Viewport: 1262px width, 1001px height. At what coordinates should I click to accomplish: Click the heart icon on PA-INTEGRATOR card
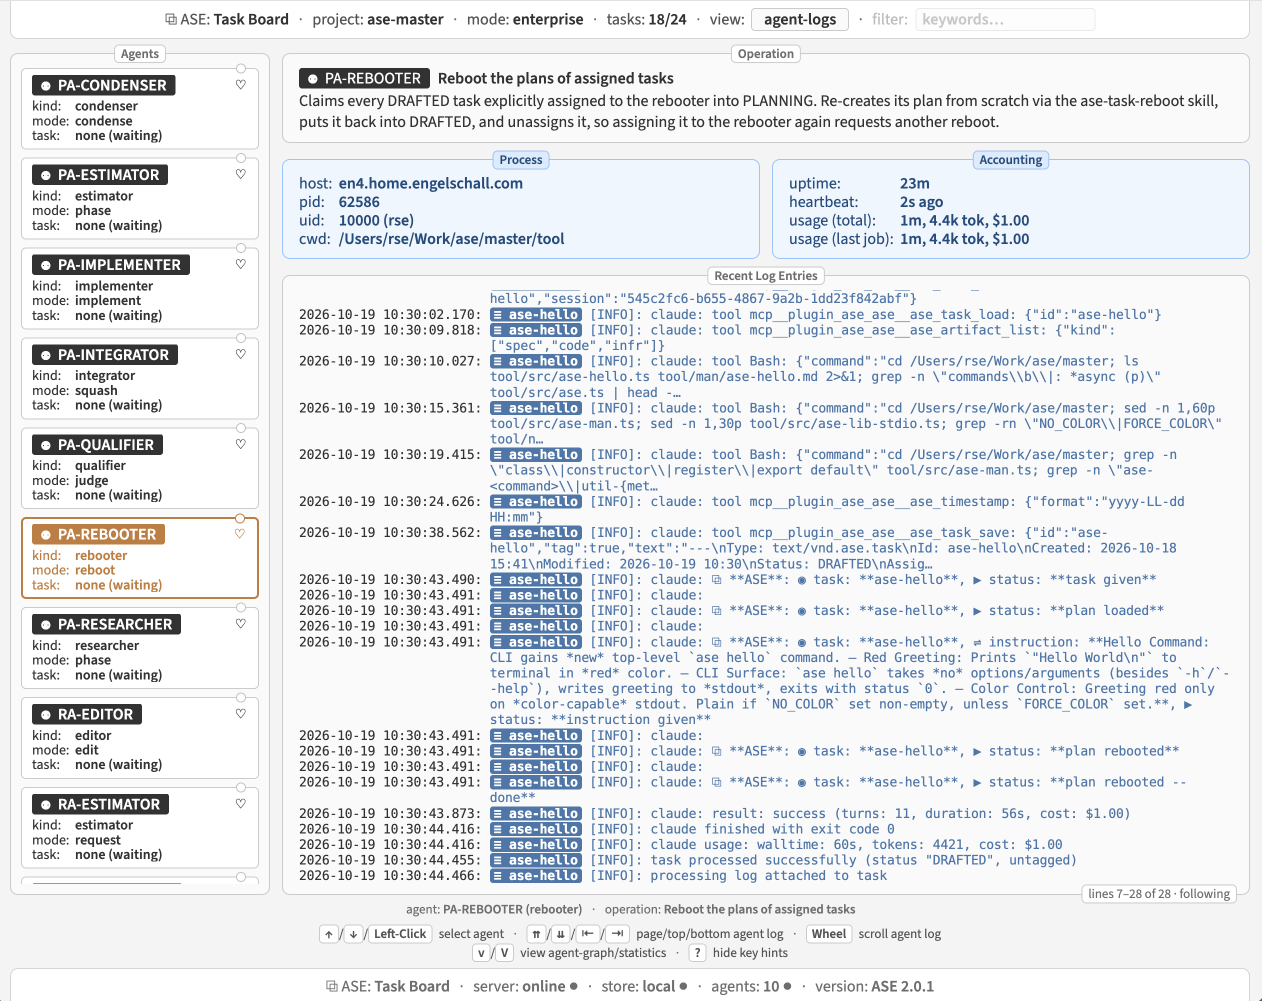[x=240, y=354]
